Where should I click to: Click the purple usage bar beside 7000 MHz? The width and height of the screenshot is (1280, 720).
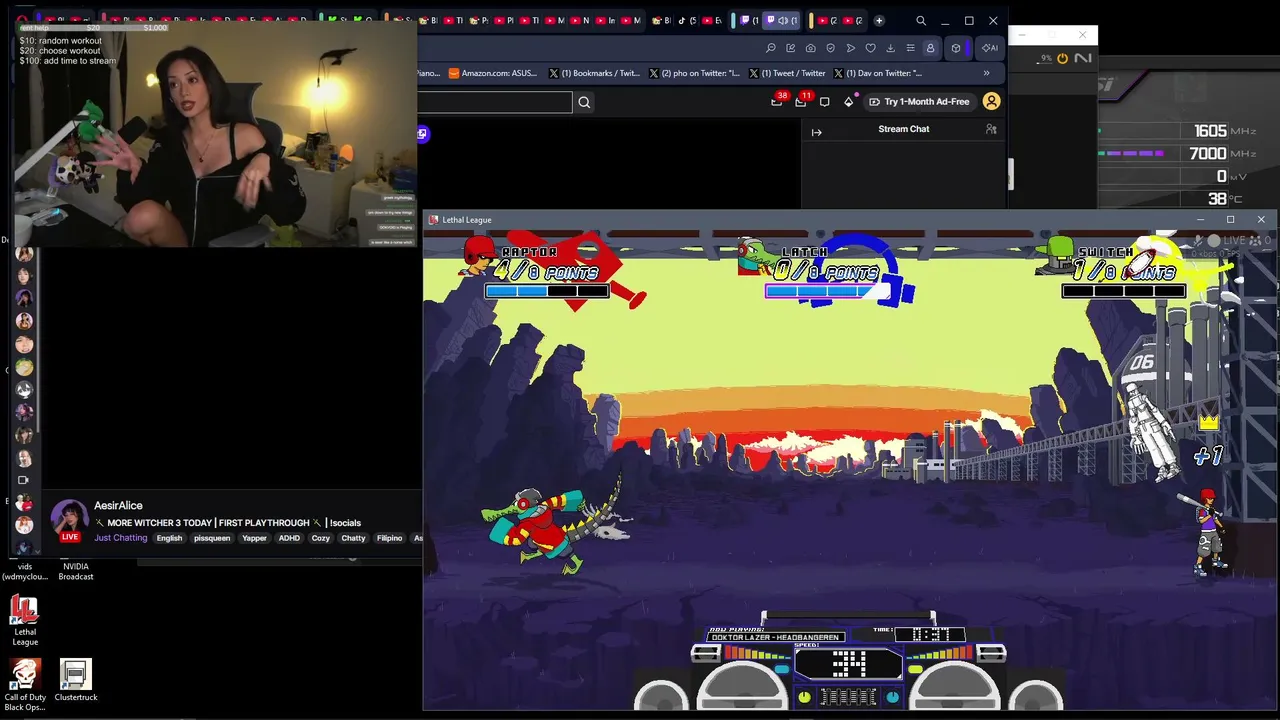(1131, 153)
